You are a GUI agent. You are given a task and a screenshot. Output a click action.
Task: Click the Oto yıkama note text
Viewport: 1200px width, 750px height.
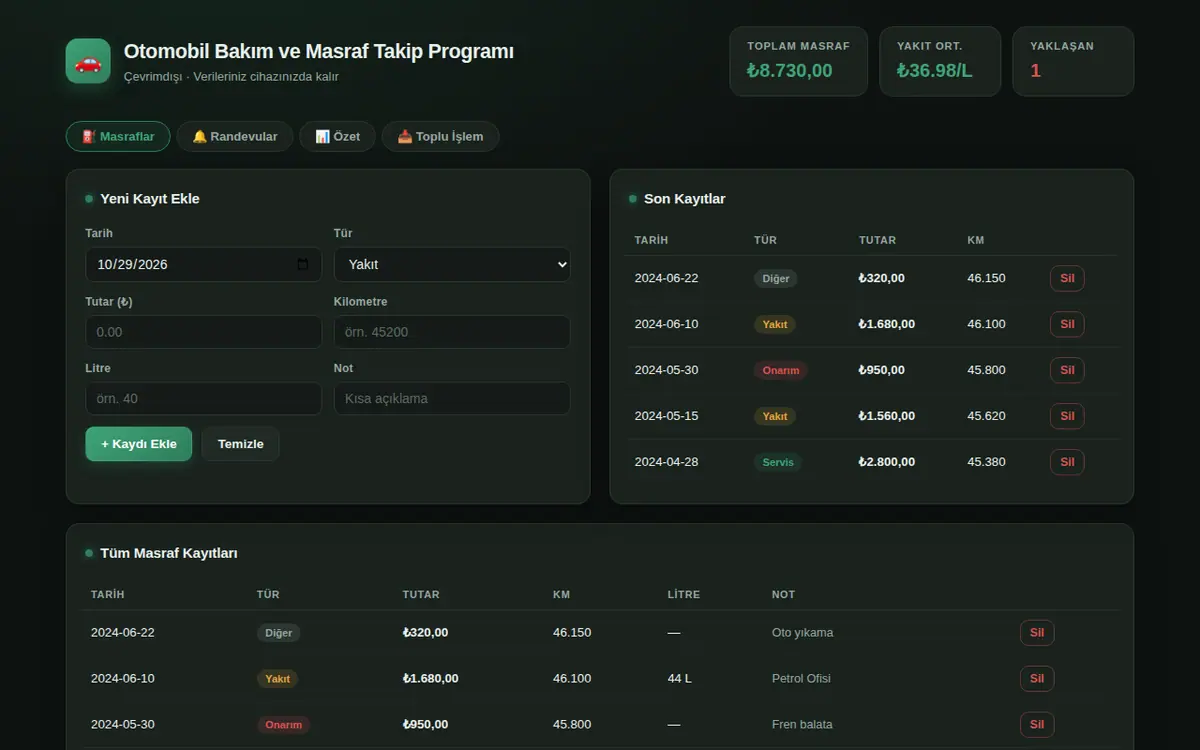[x=803, y=633]
